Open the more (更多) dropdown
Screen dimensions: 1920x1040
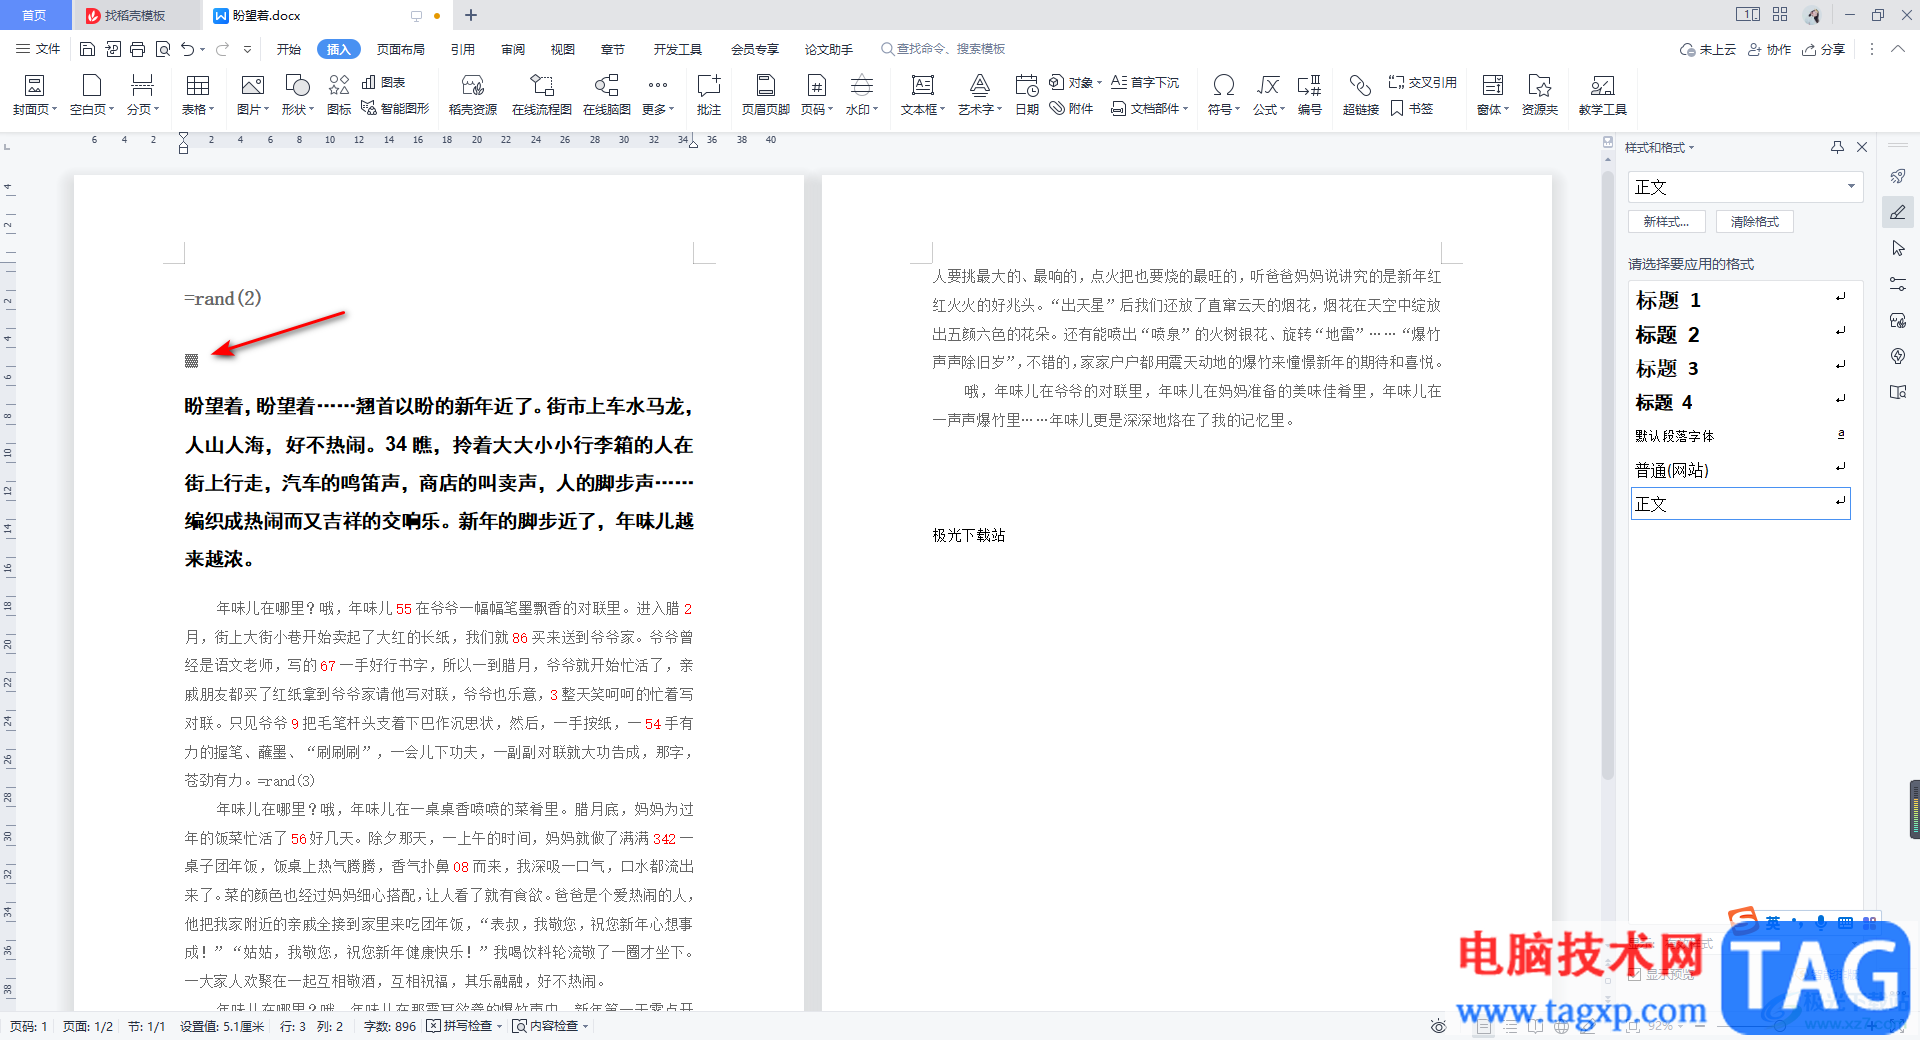tap(658, 109)
